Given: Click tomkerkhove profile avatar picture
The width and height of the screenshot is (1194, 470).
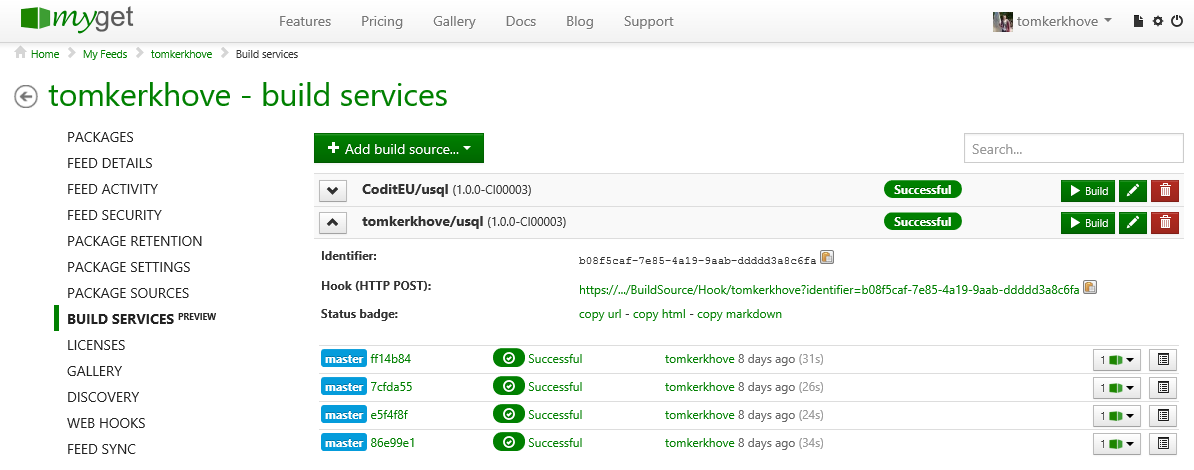Looking at the screenshot, I should 1002,21.
